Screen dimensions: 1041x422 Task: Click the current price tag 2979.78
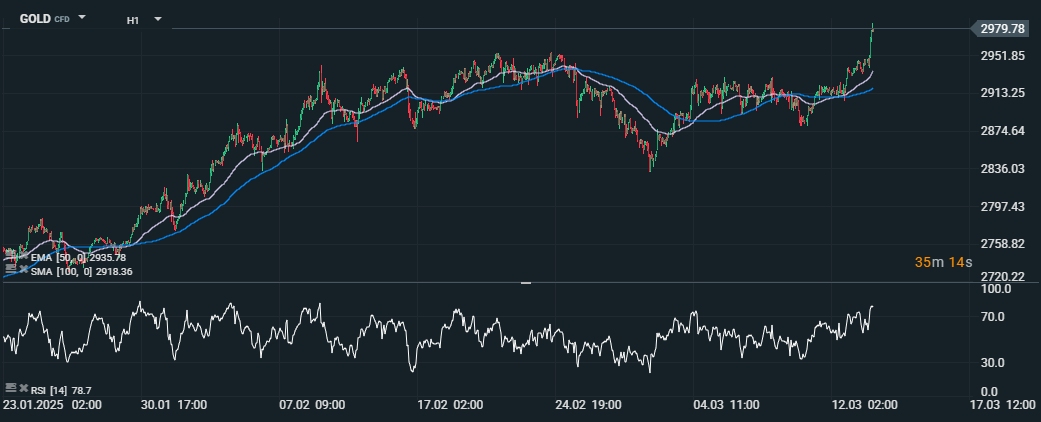[1002, 29]
